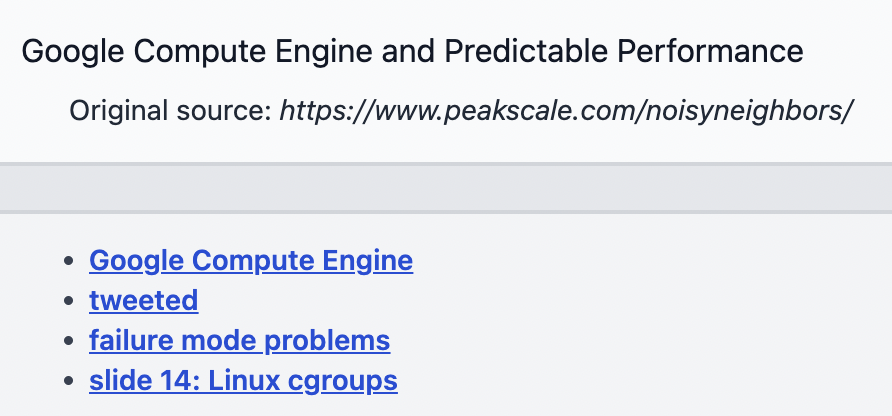Image resolution: width=892 pixels, height=416 pixels.
Task: Click the peakscale.com noisyneighbors source URL
Action: pos(566,110)
